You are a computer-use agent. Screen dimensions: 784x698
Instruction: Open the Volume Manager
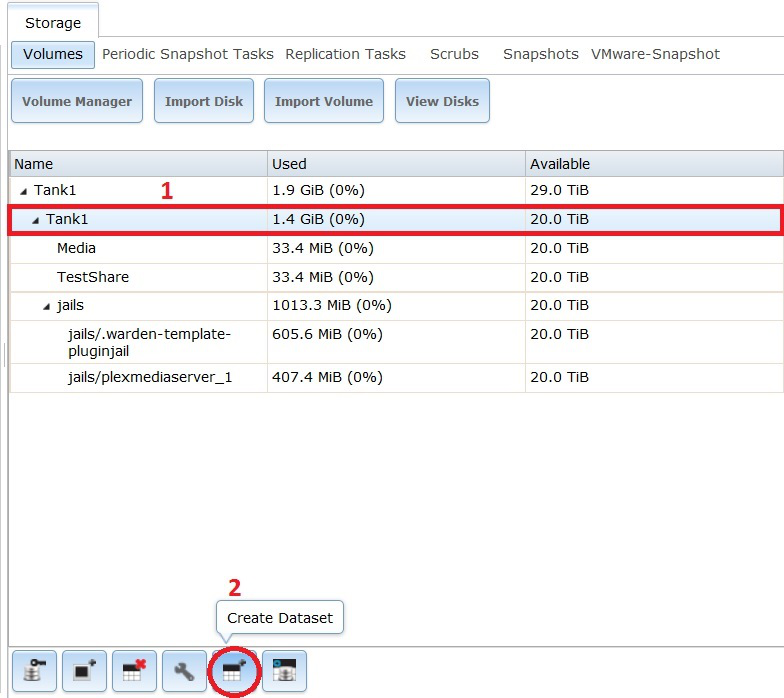pos(77,101)
